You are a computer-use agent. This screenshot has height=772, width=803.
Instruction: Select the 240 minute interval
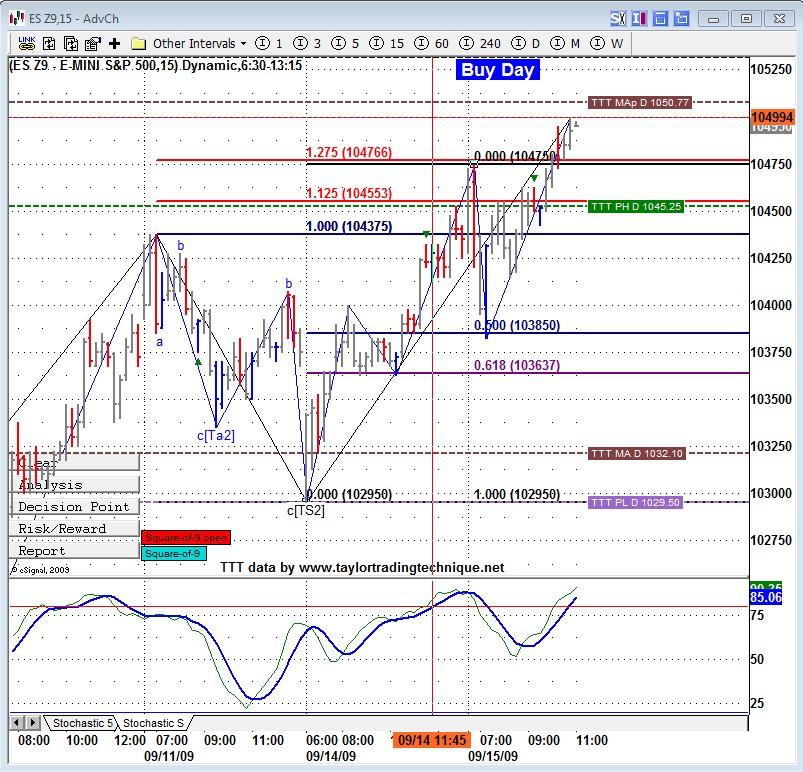480,44
